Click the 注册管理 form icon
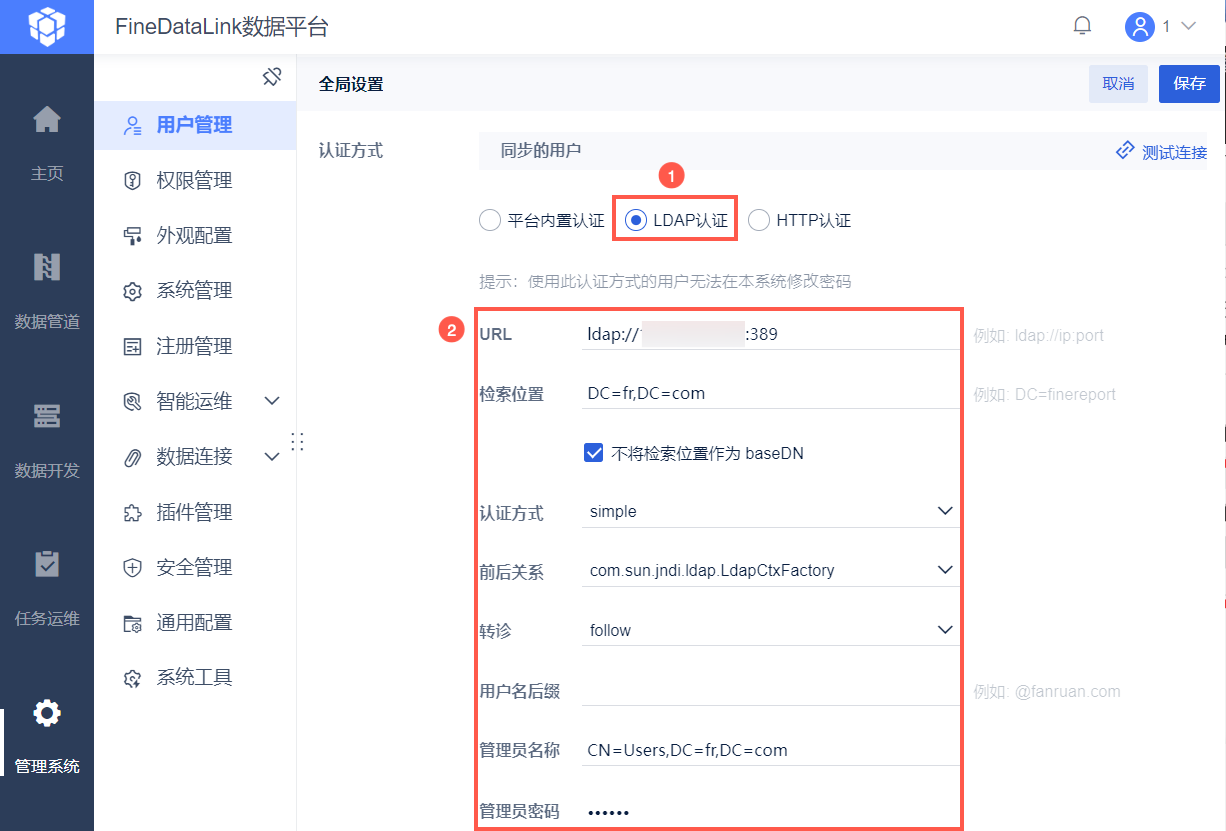Image resolution: width=1226 pixels, height=831 pixels. tap(132, 347)
